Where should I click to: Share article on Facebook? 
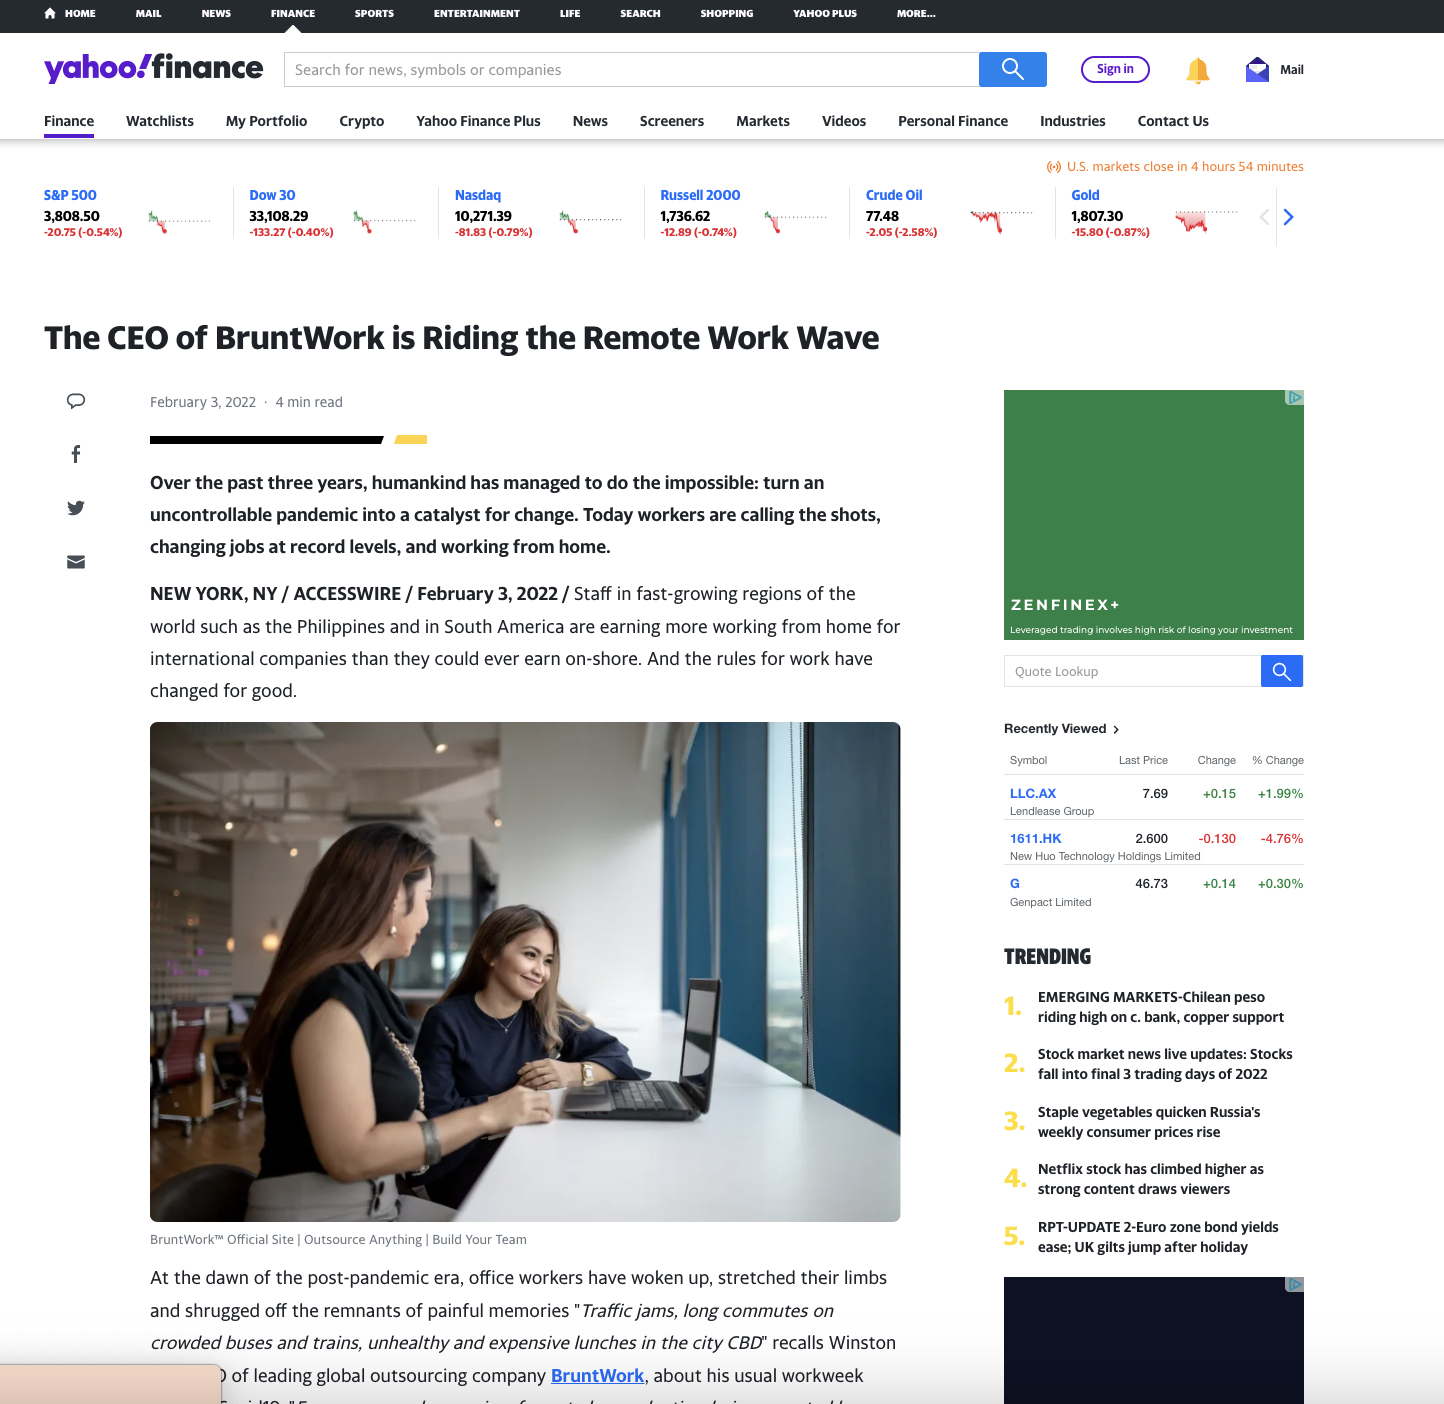pos(76,455)
